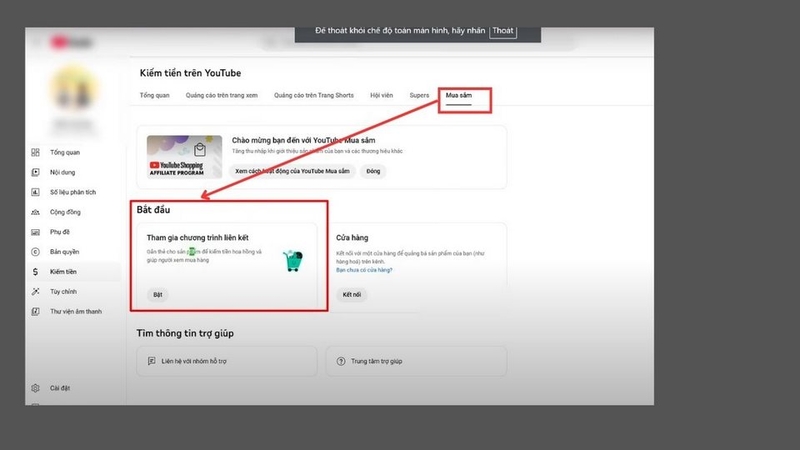
Task: Open Số liệu phân tích sidebar entry
Action: tap(73, 192)
